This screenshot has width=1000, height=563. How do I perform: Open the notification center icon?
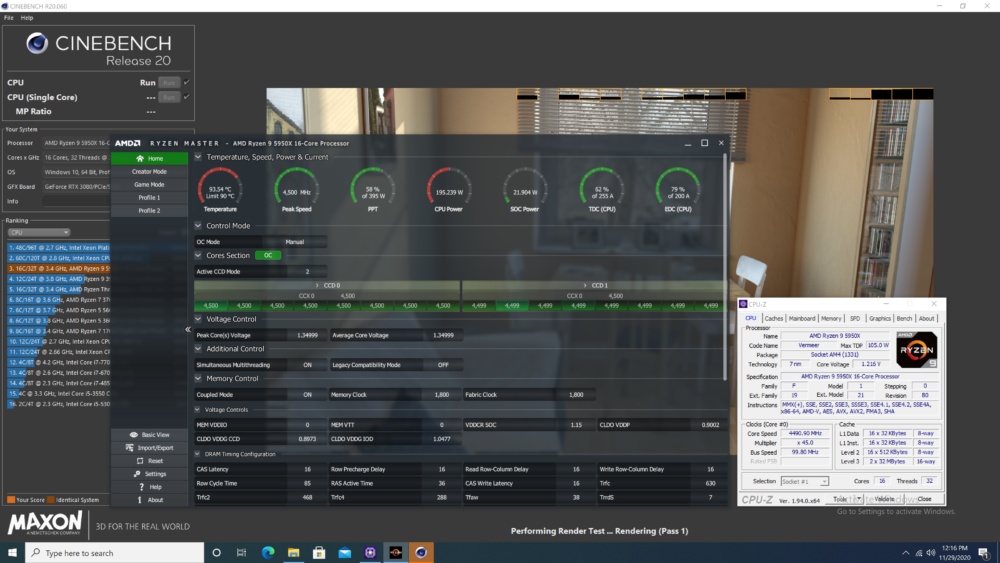point(984,553)
